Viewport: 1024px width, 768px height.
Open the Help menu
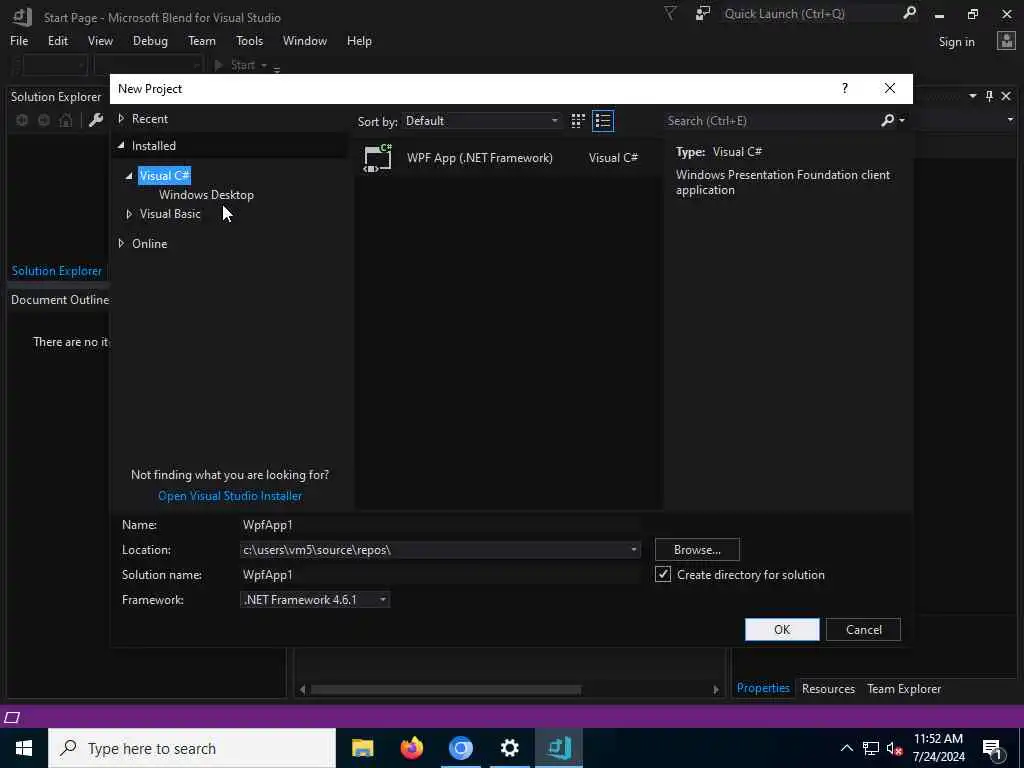click(x=359, y=40)
